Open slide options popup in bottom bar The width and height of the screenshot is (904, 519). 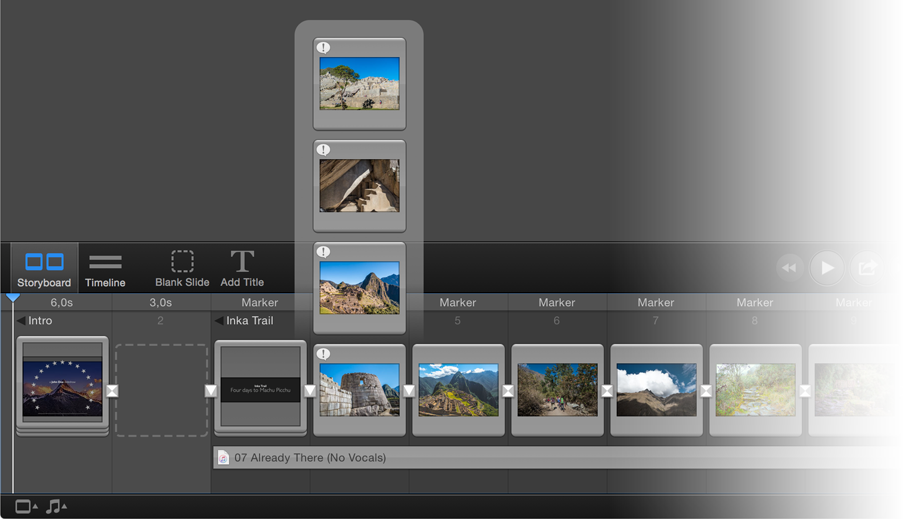click(x=26, y=507)
